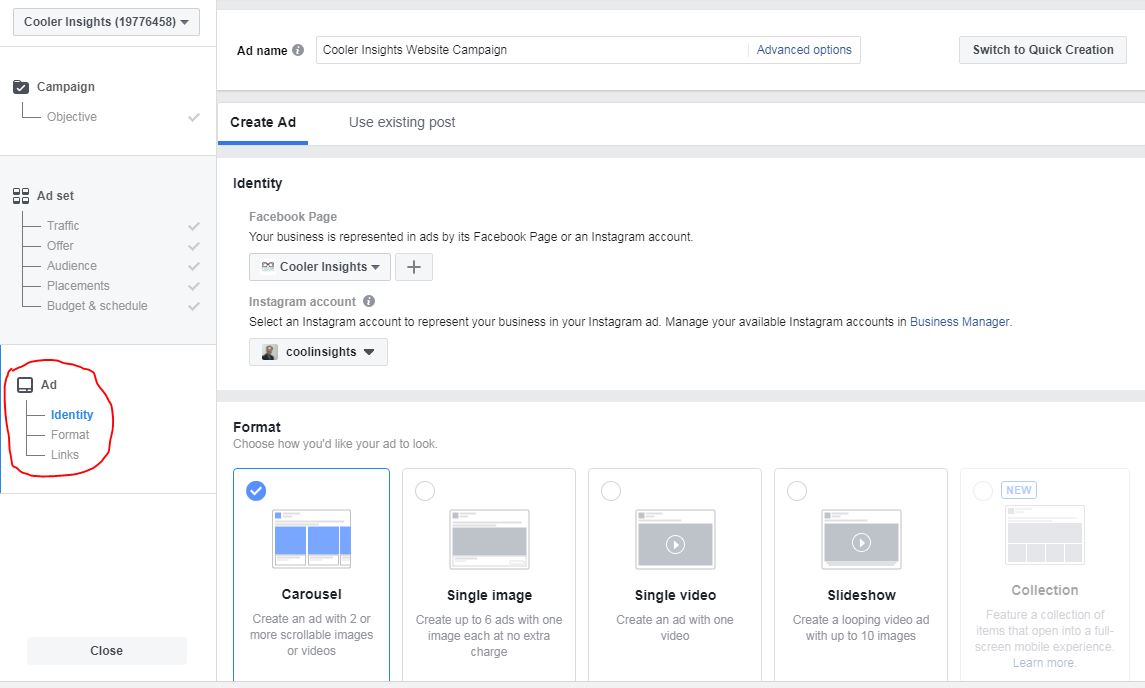Click the checkmark next to Objective

tap(194, 117)
